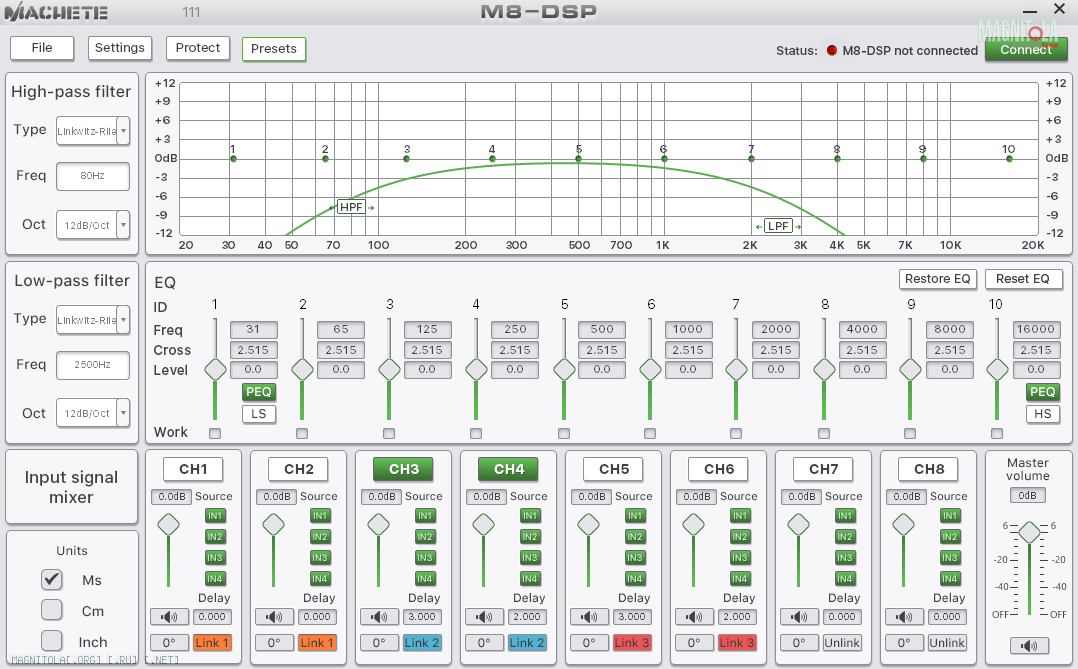1078x669 pixels.
Task: Open High-pass filter Type dropdown
Action: coord(93,131)
